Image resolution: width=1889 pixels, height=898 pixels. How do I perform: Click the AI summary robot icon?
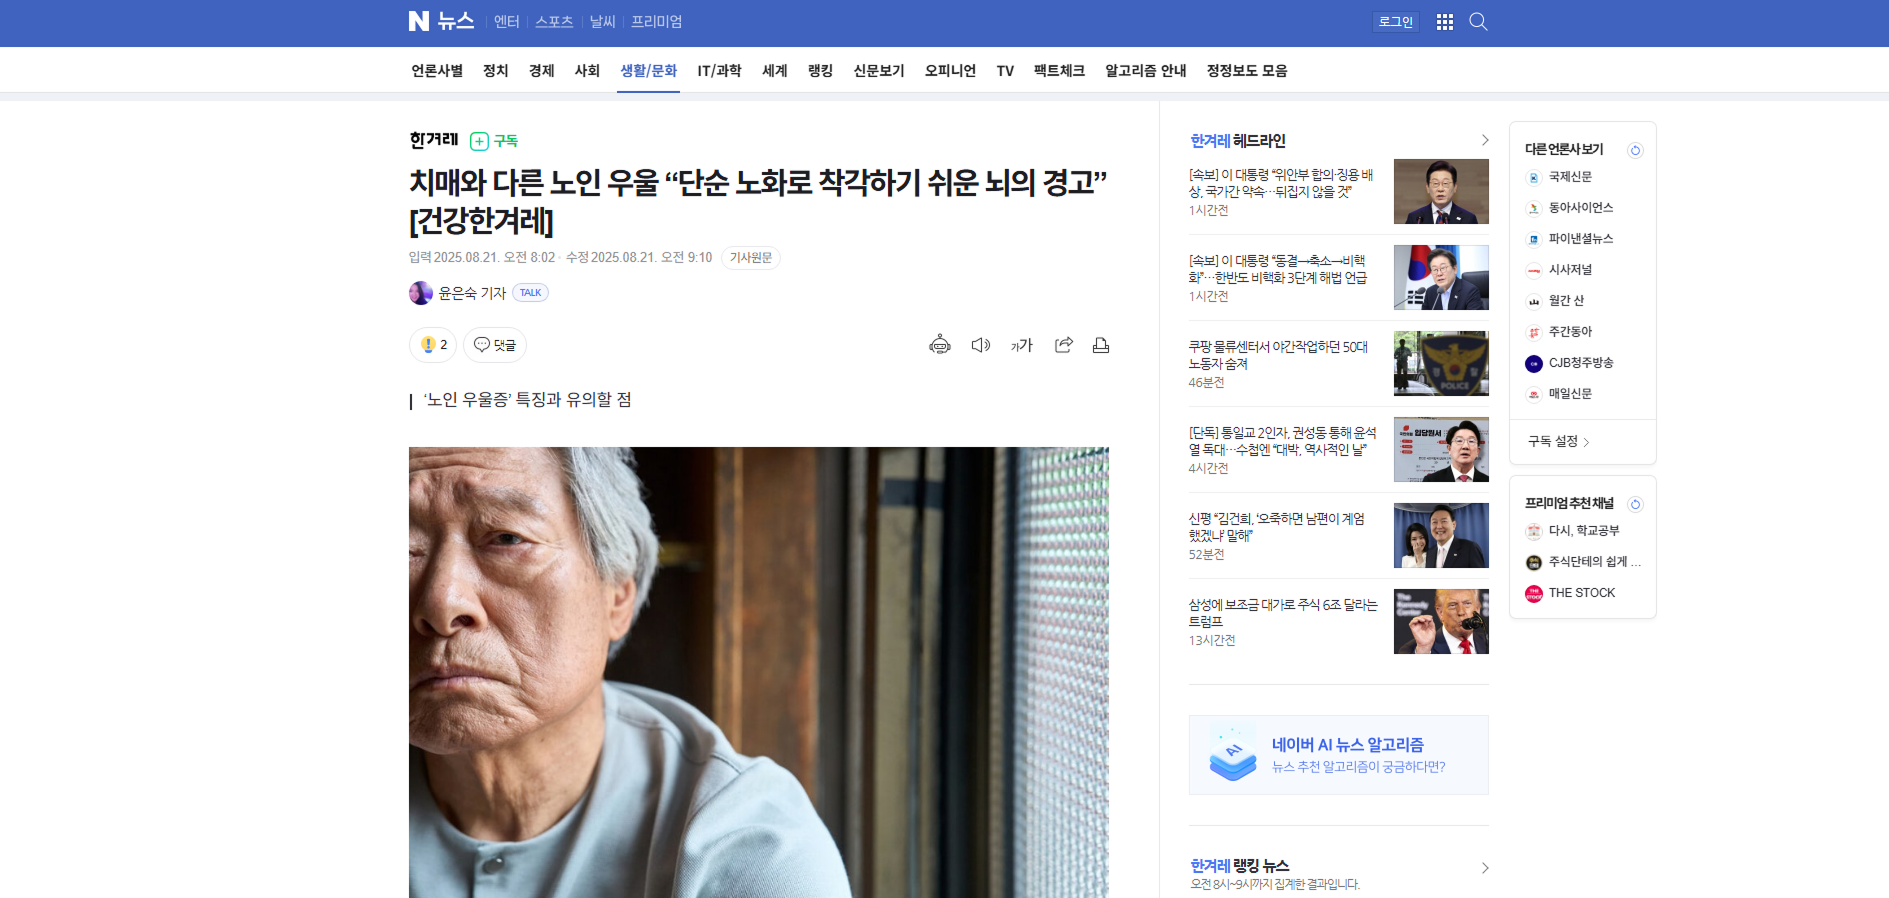(x=940, y=345)
